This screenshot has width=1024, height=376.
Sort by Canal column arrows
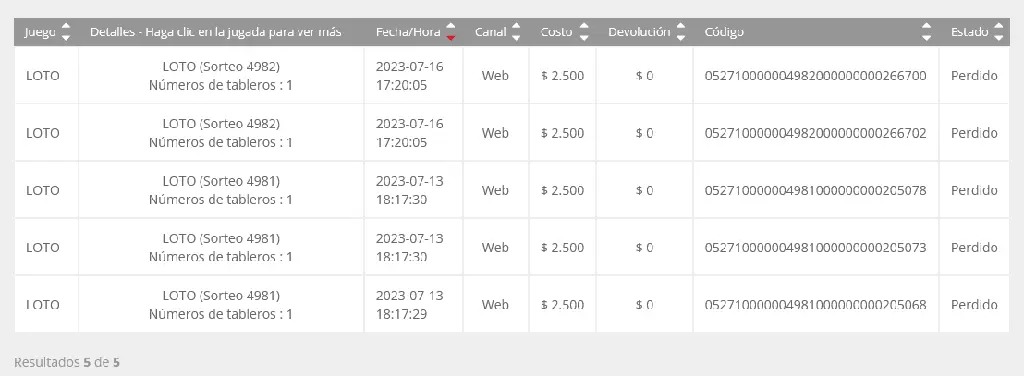[516, 32]
